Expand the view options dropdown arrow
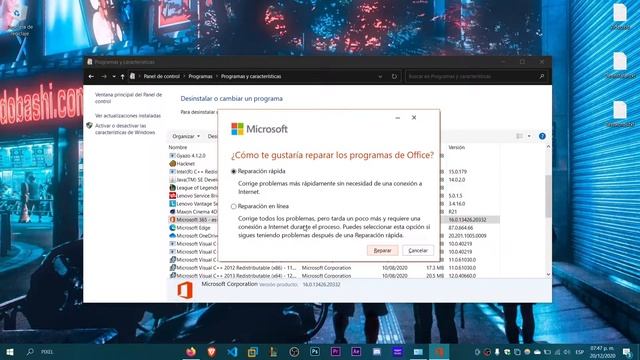The image size is (640, 360). pyautogui.click(x=529, y=136)
